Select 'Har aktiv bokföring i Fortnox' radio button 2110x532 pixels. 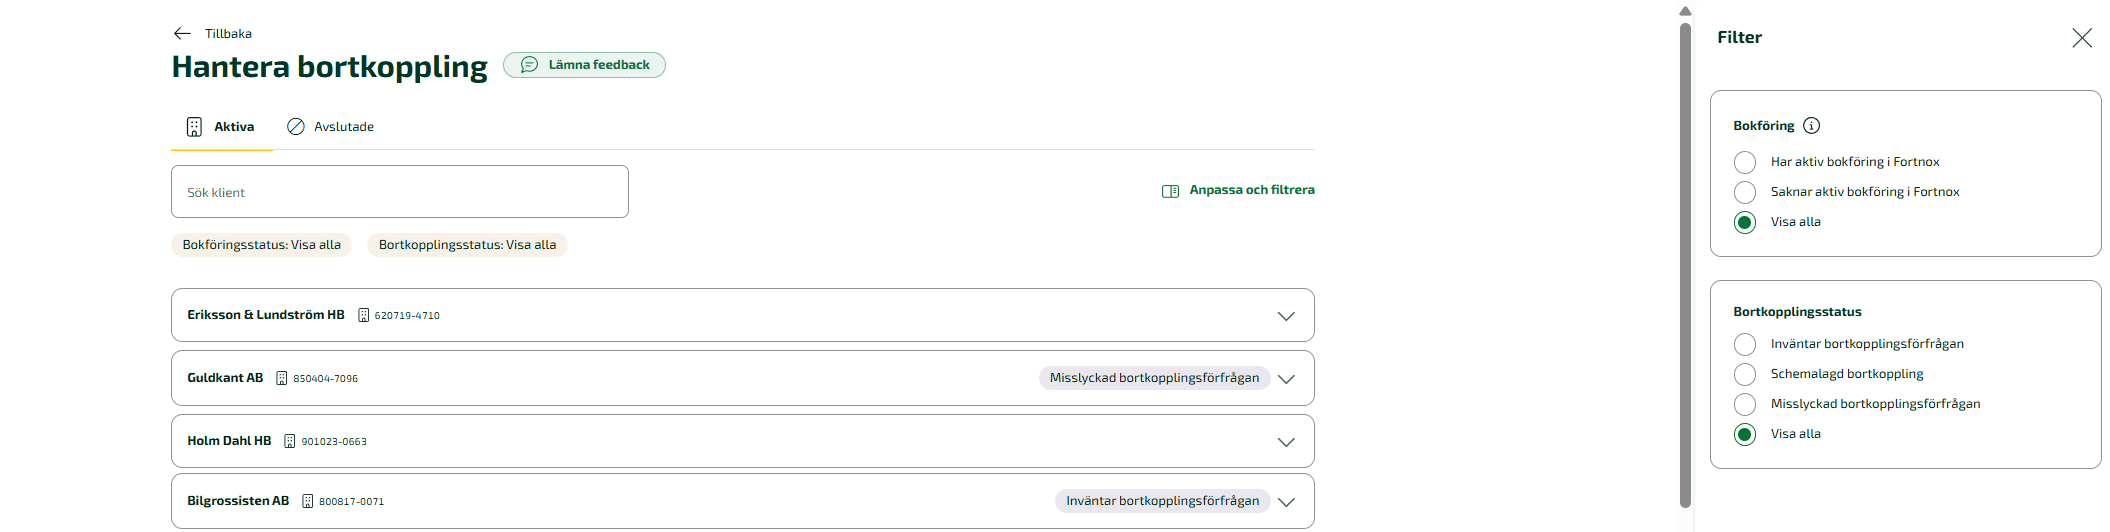(1745, 162)
